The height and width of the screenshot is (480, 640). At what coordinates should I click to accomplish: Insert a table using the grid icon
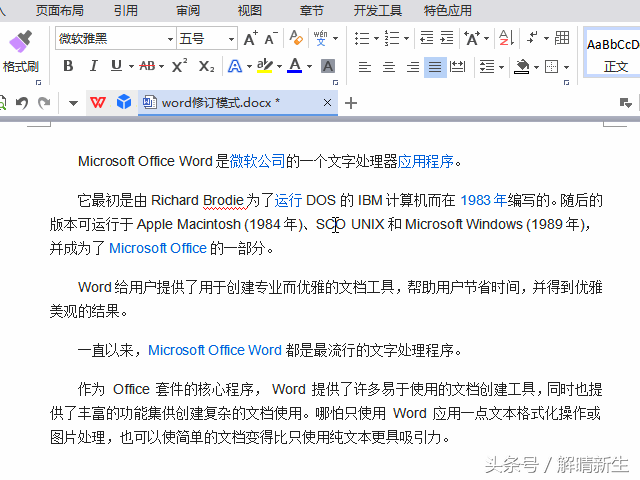point(562,38)
